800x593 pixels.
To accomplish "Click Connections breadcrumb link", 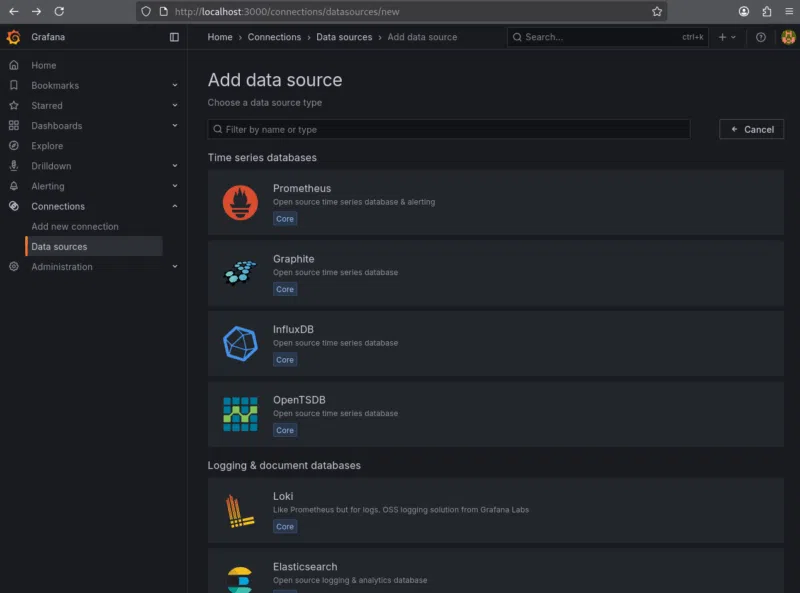I will point(274,37).
